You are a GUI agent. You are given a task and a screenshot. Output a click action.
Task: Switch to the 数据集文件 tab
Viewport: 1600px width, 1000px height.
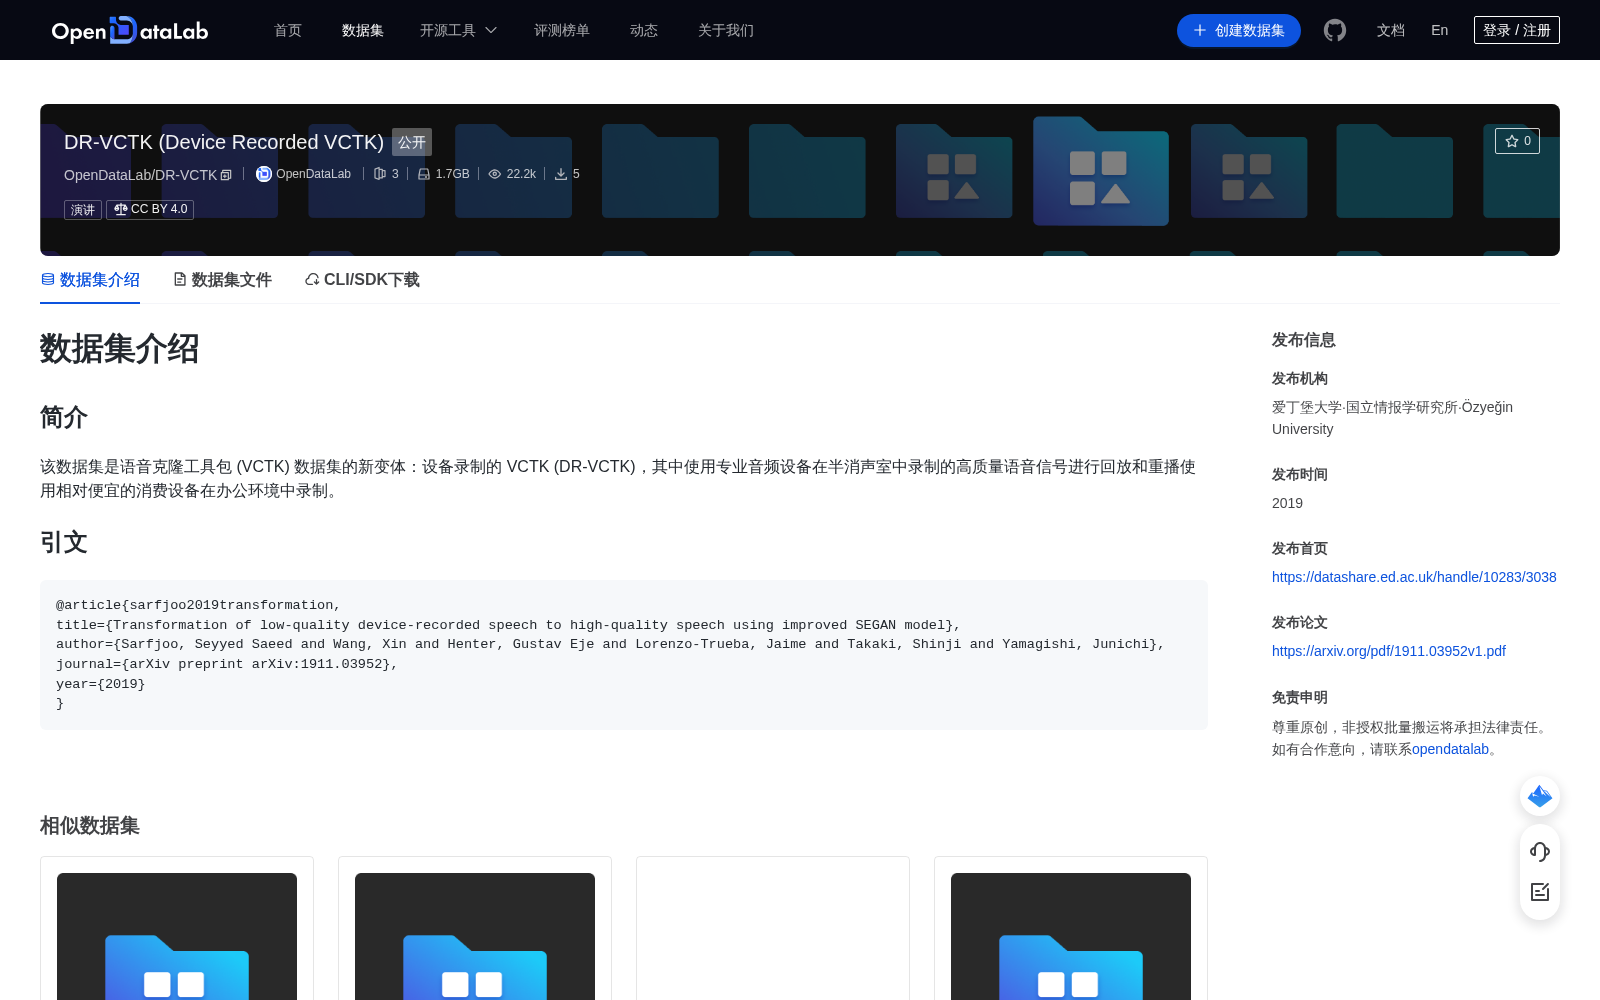tap(222, 280)
